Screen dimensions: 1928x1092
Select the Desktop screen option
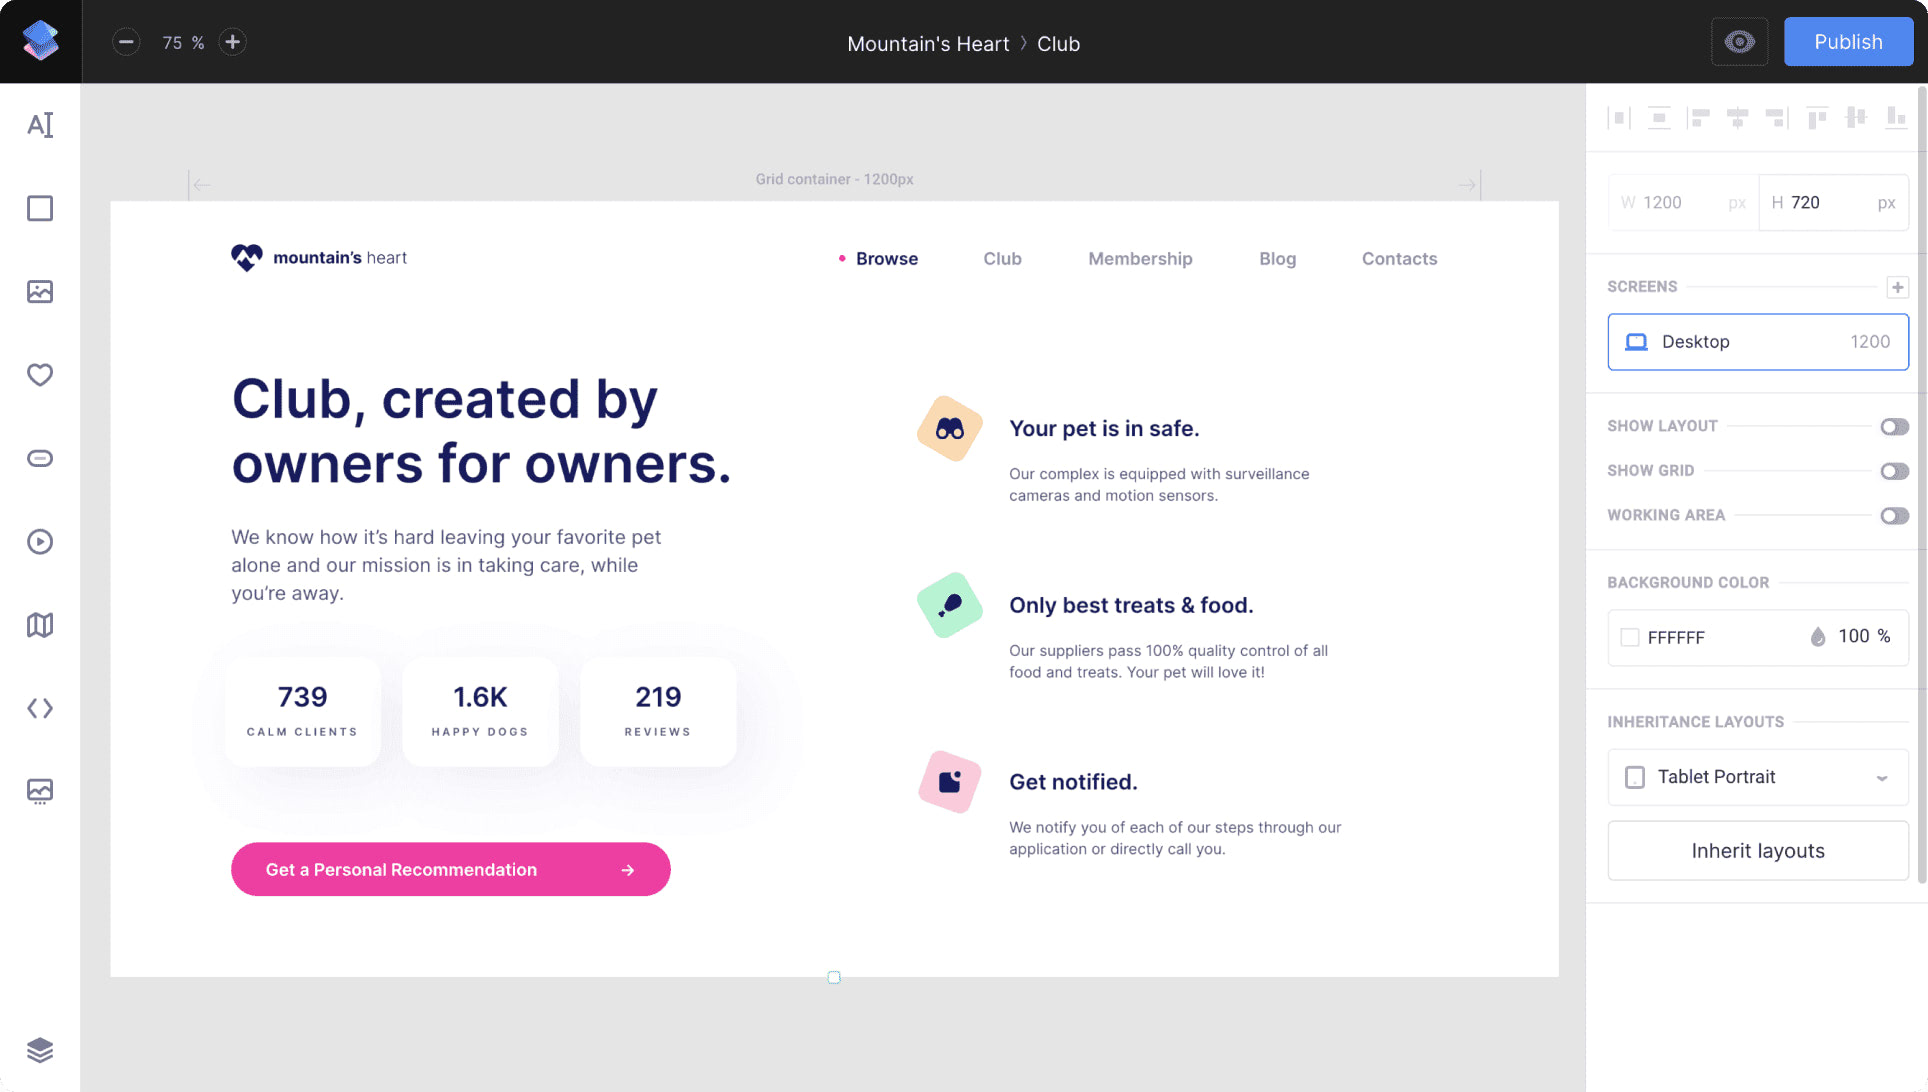pos(1757,341)
